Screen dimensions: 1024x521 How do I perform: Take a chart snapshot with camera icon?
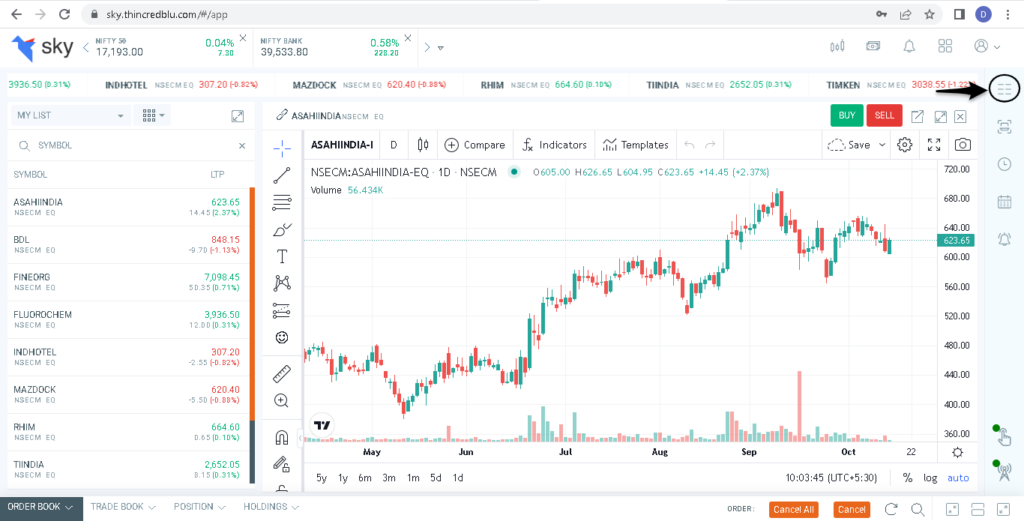pos(963,145)
